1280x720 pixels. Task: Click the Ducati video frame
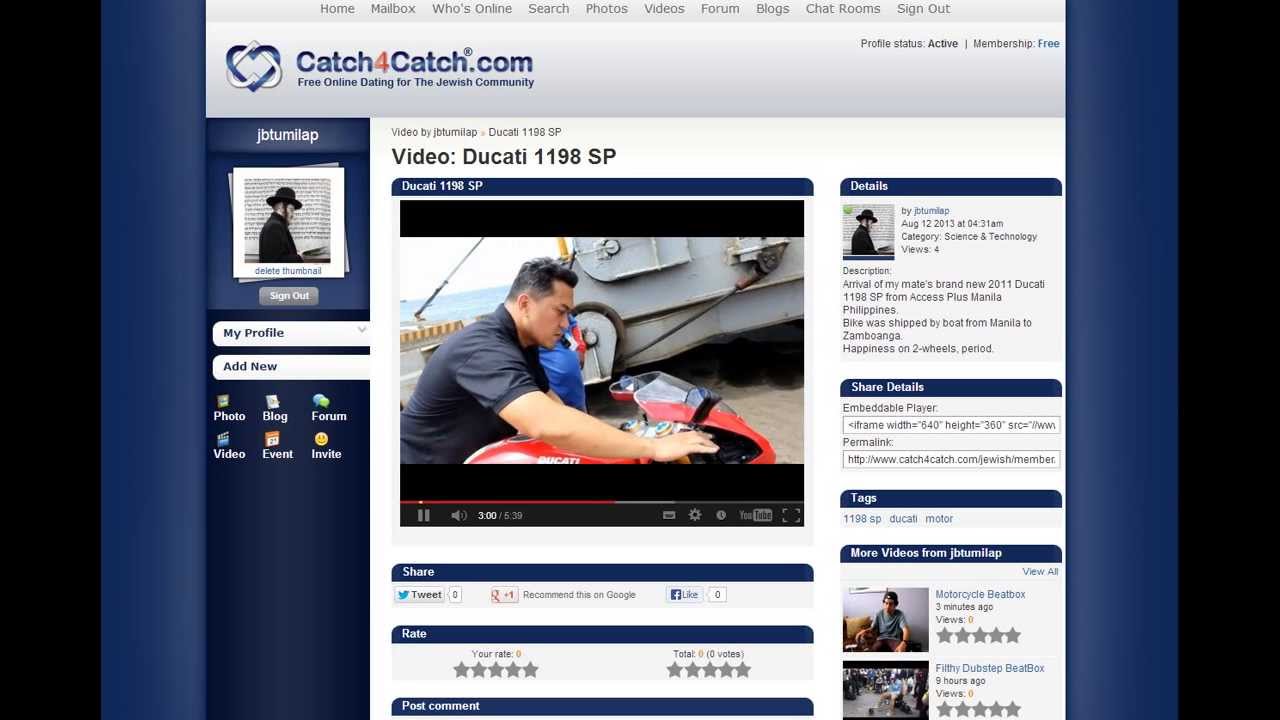pyautogui.click(x=602, y=350)
